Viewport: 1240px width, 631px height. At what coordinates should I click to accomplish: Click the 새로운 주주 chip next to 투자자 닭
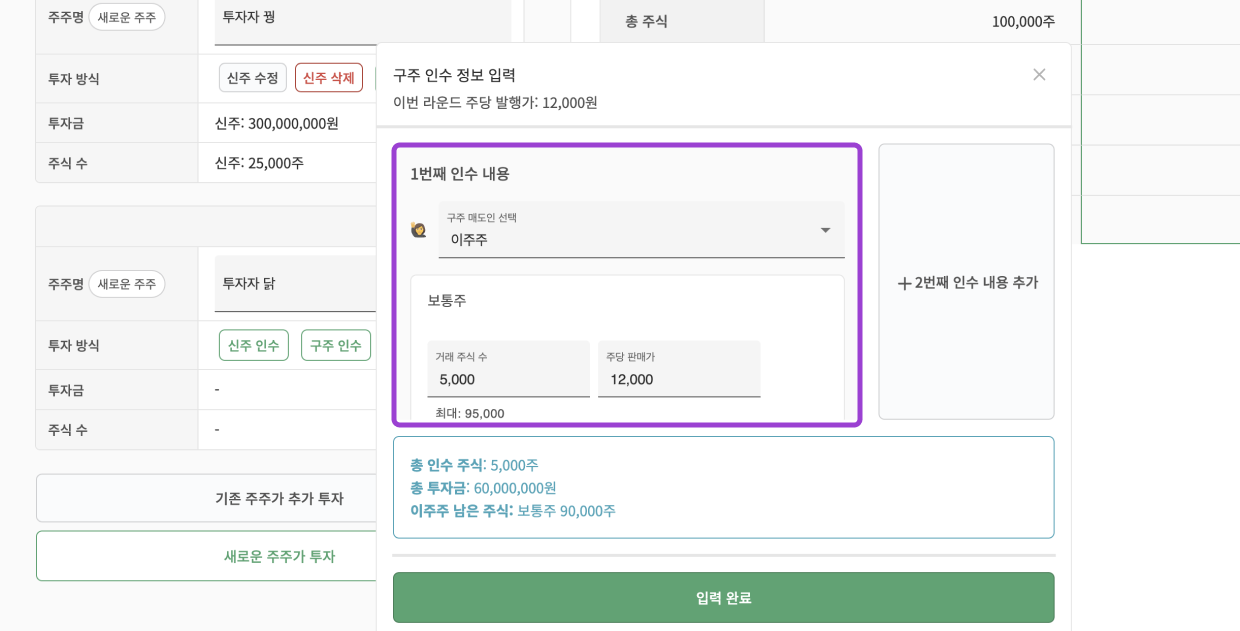[x=130, y=283]
